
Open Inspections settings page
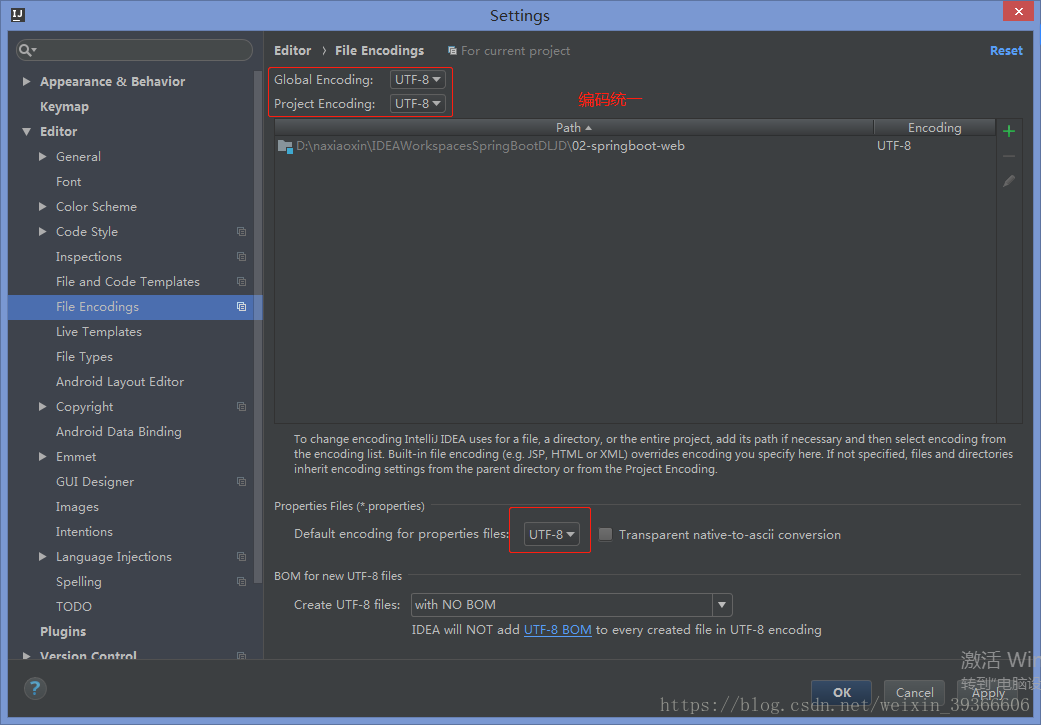point(89,257)
